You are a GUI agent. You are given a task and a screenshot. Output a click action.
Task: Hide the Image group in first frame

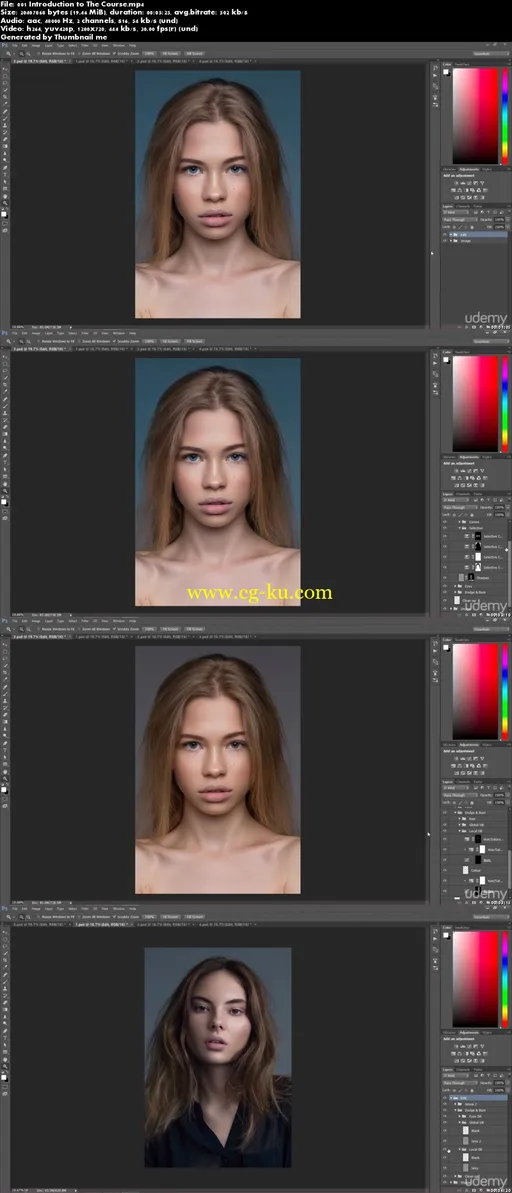tap(444, 240)
